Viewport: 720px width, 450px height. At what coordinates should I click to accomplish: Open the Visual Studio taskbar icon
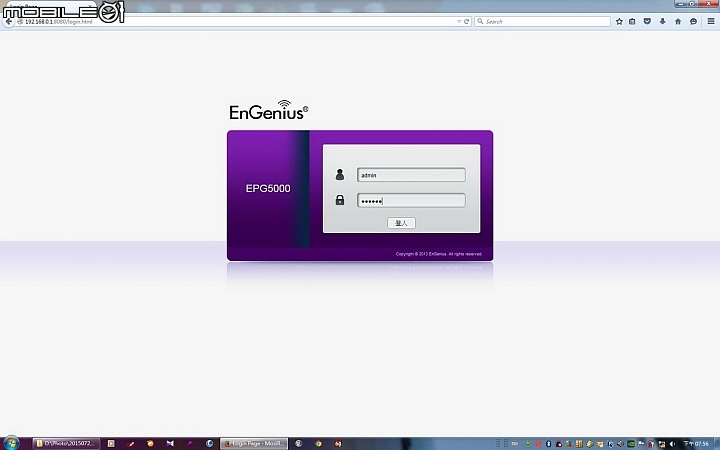coord(170,444)
